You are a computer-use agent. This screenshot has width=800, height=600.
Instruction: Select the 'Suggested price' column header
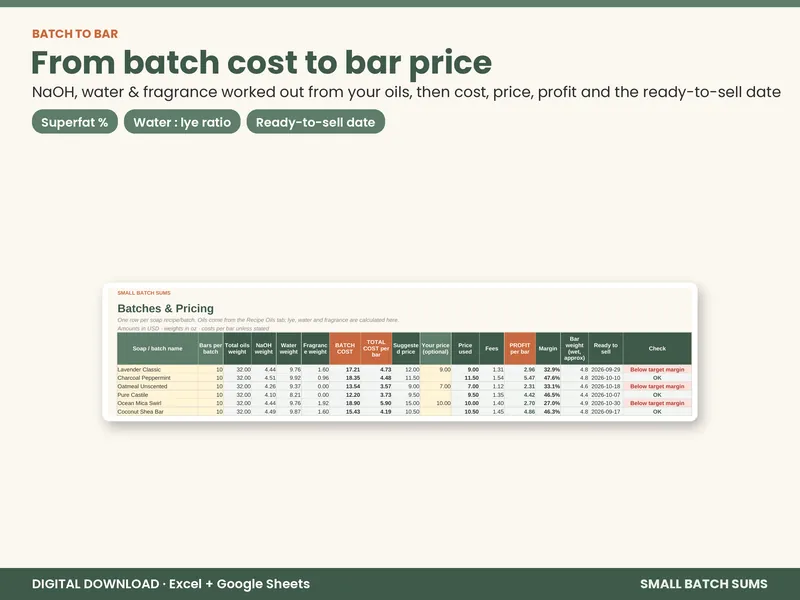(x=406, y=348)
